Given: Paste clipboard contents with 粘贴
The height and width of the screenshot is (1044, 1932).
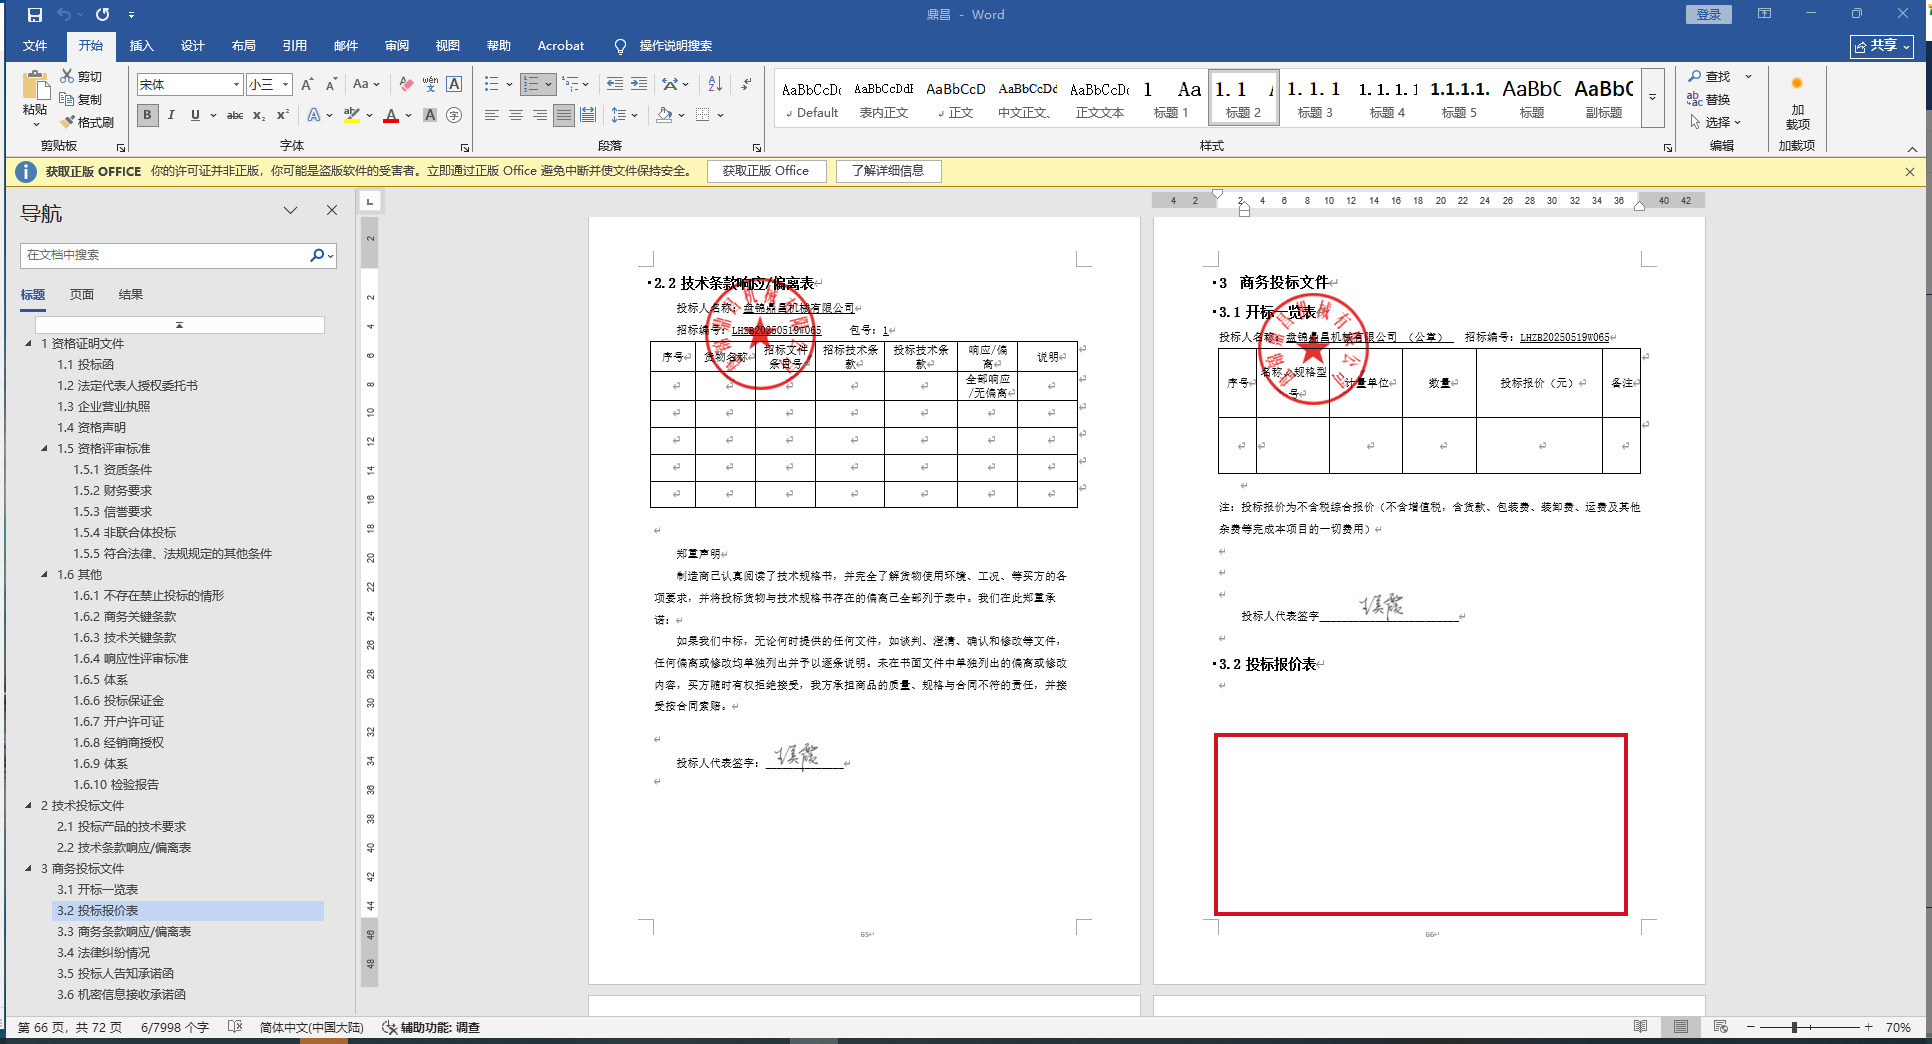Looking at the screenshot, I should [35, 98].
